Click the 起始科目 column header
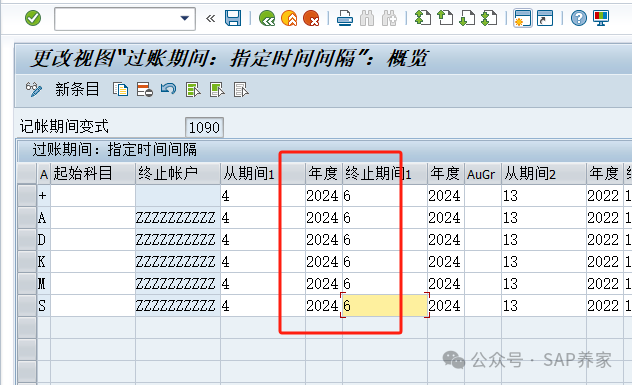This screenshot has height=385, width=632. coord(93,174)
